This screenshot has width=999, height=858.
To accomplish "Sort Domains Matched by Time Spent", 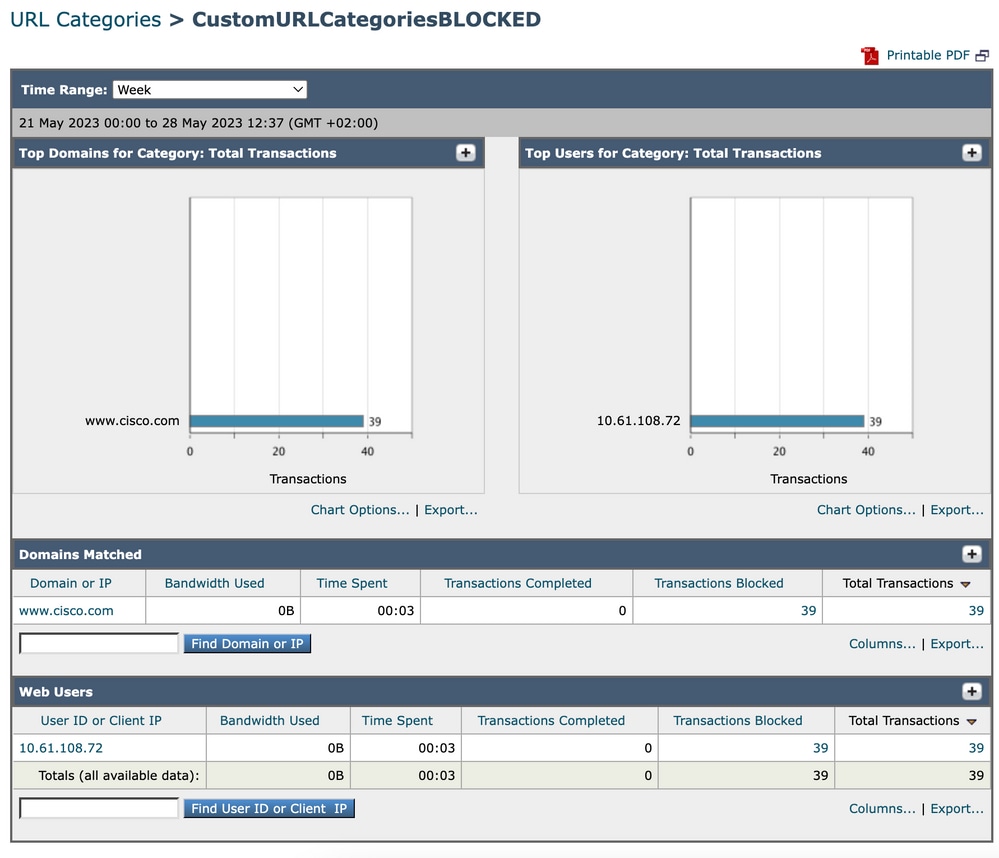I will point(352,583).
